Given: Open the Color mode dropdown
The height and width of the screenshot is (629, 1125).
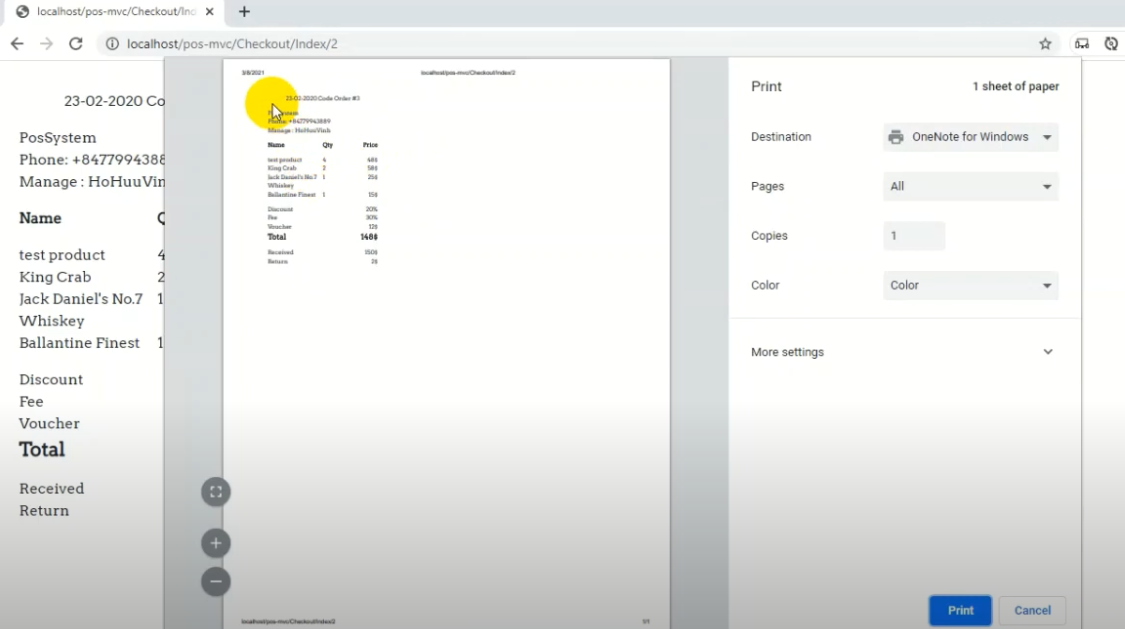Looking at the screenshot, I should coord(970,285).
